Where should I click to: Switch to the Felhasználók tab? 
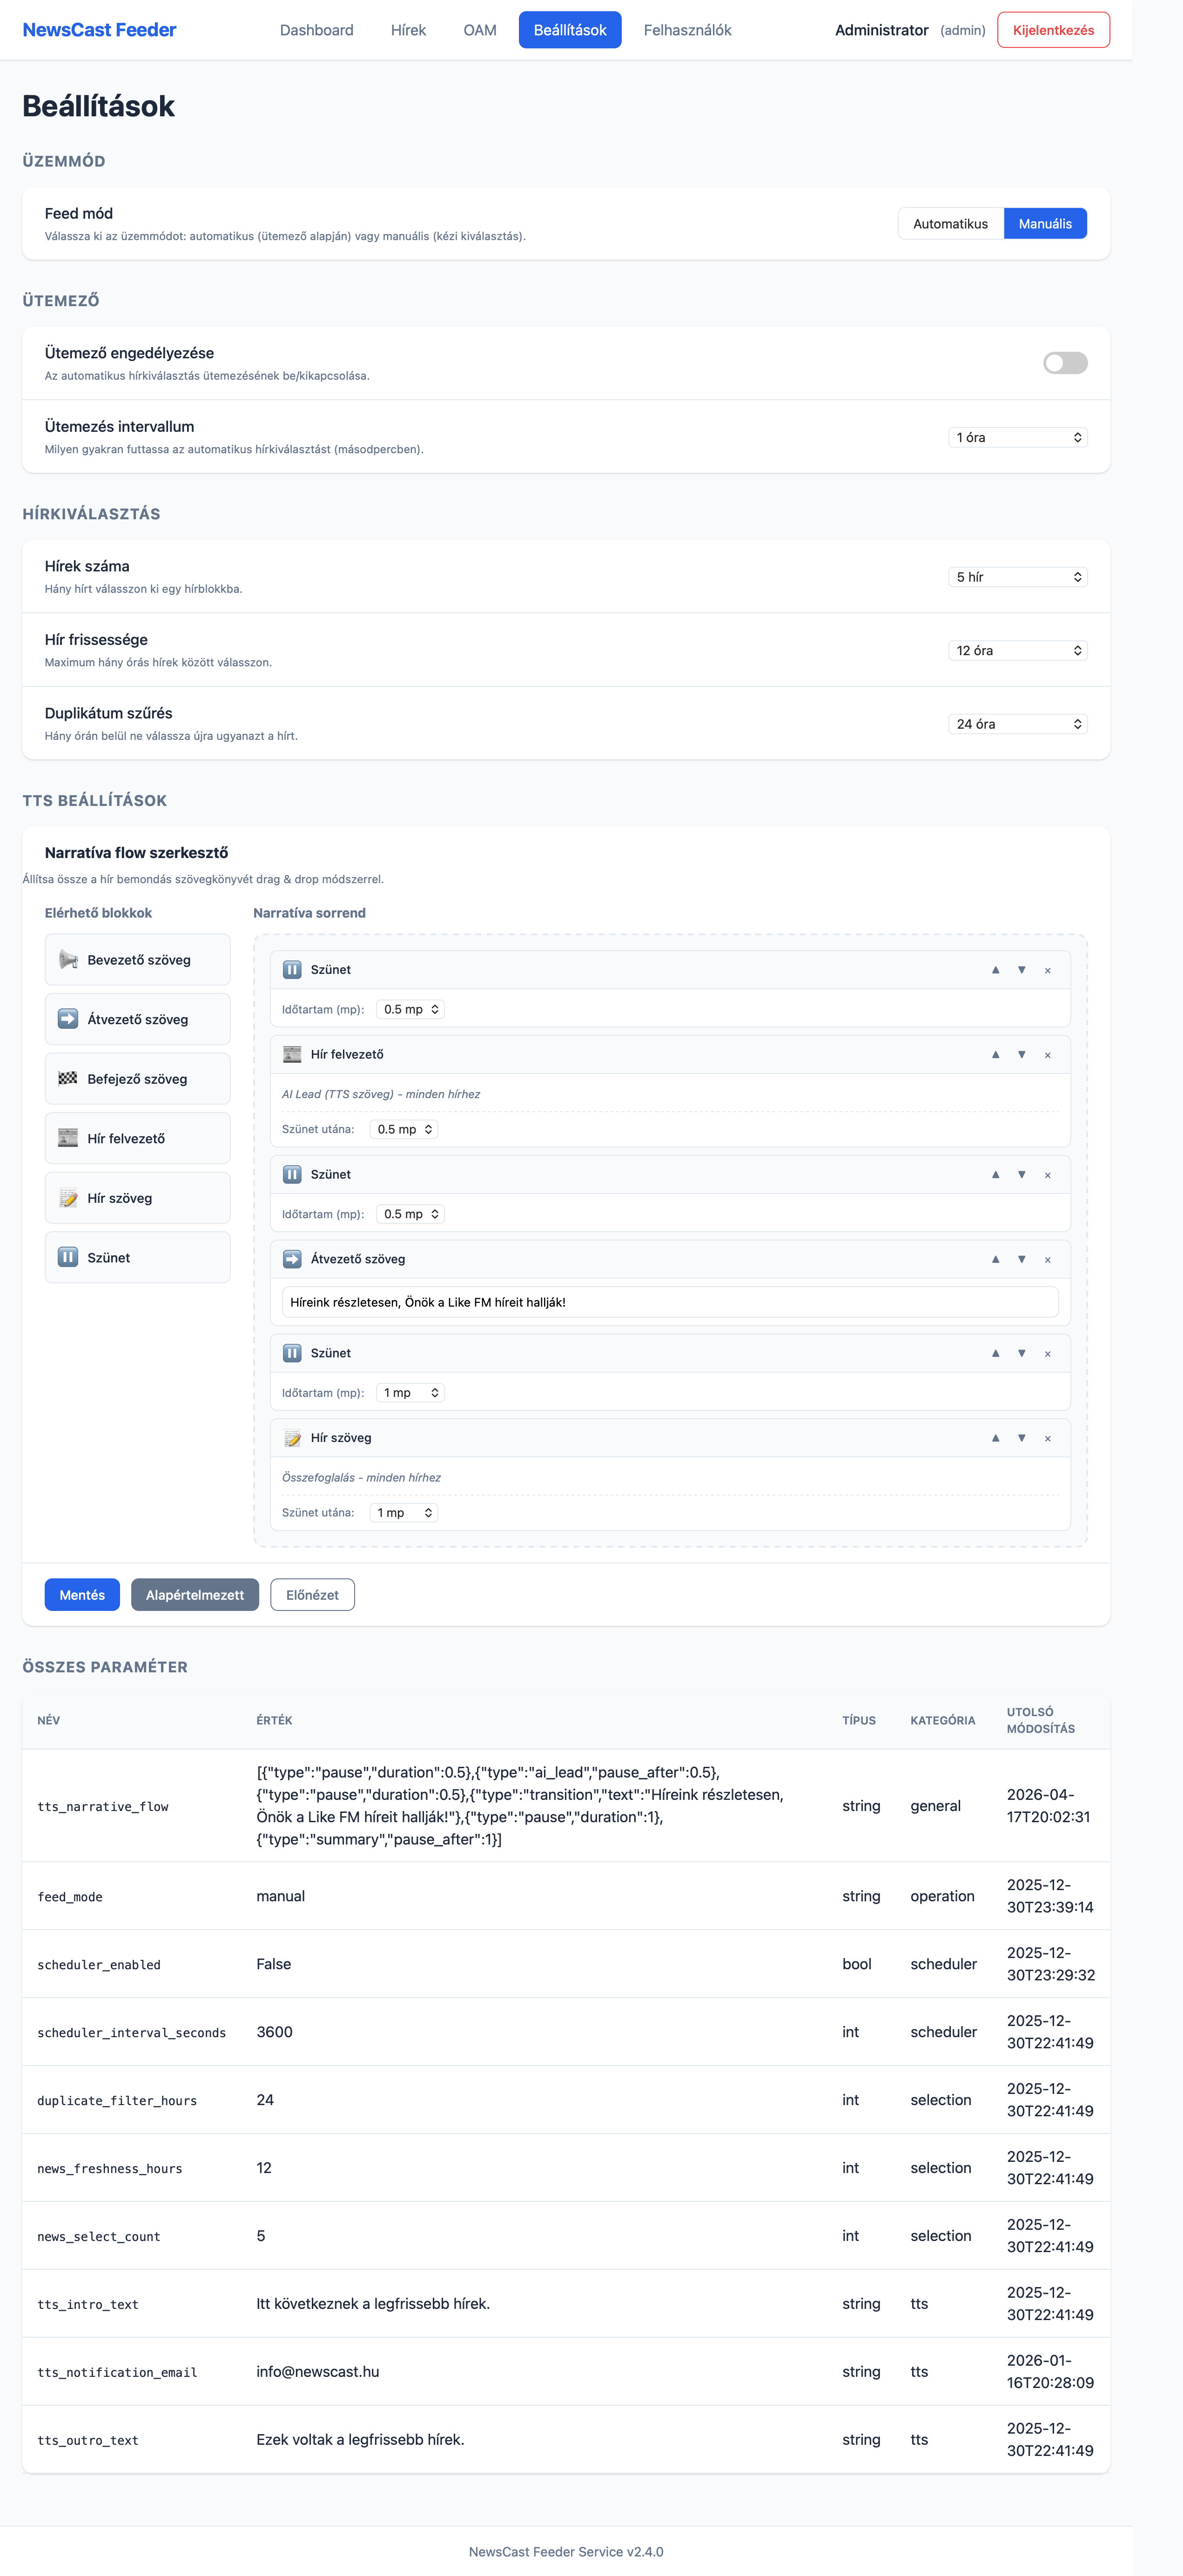[x=687, y=30]
